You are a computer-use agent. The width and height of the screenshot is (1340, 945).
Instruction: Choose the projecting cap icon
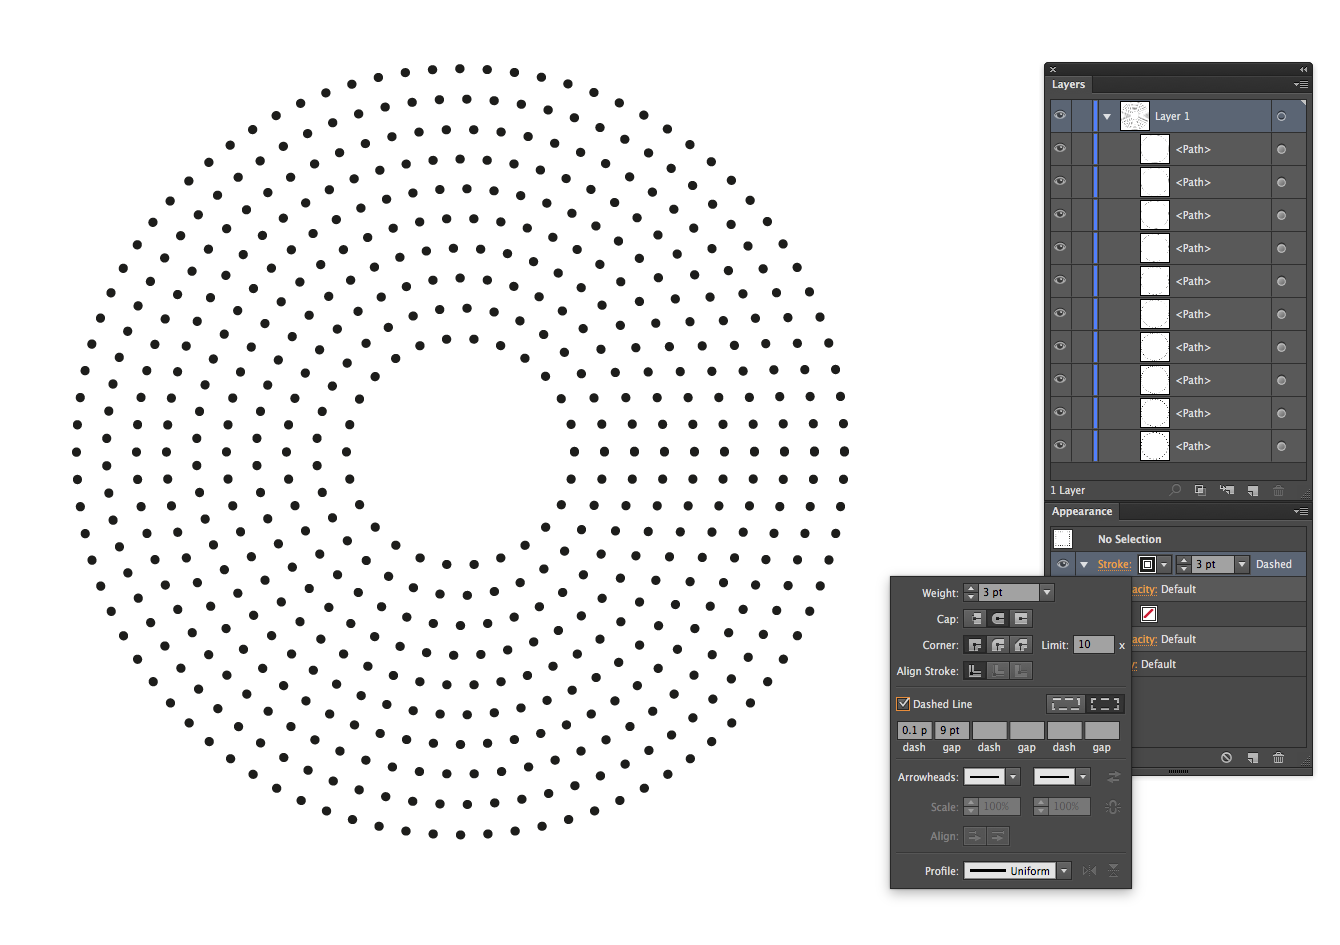[x=1021, y=619]
